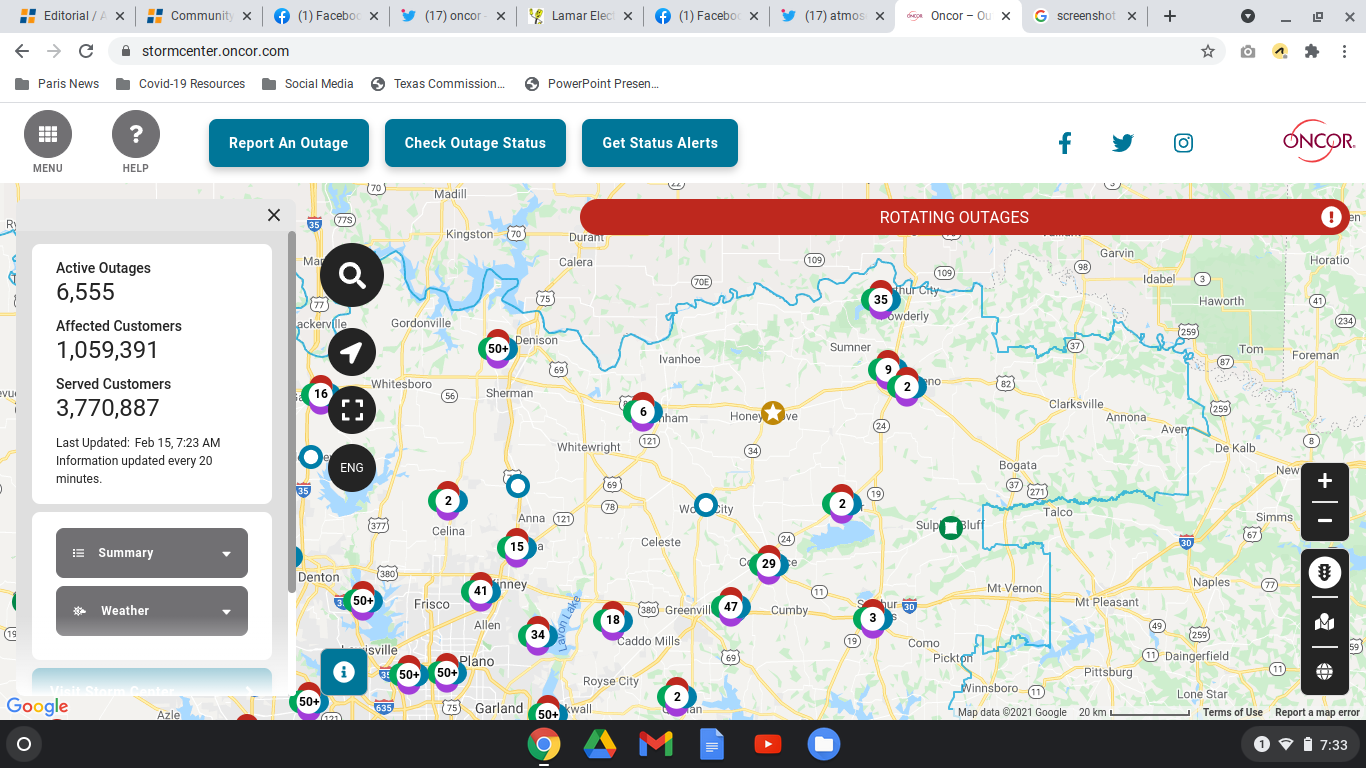Open the map info icon
Viewport: 1366px width, 768px height.
pyautogui.click(x=344, y=672)
